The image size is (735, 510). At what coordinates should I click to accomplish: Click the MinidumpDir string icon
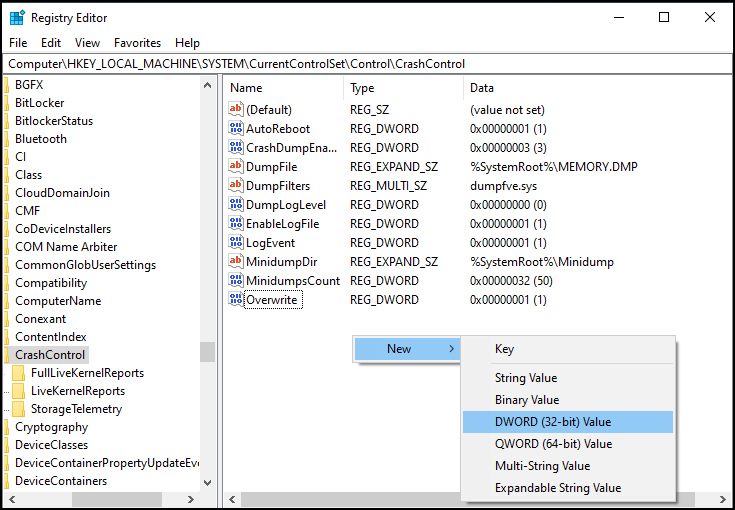pyautogui.click(x=236, y=262)
